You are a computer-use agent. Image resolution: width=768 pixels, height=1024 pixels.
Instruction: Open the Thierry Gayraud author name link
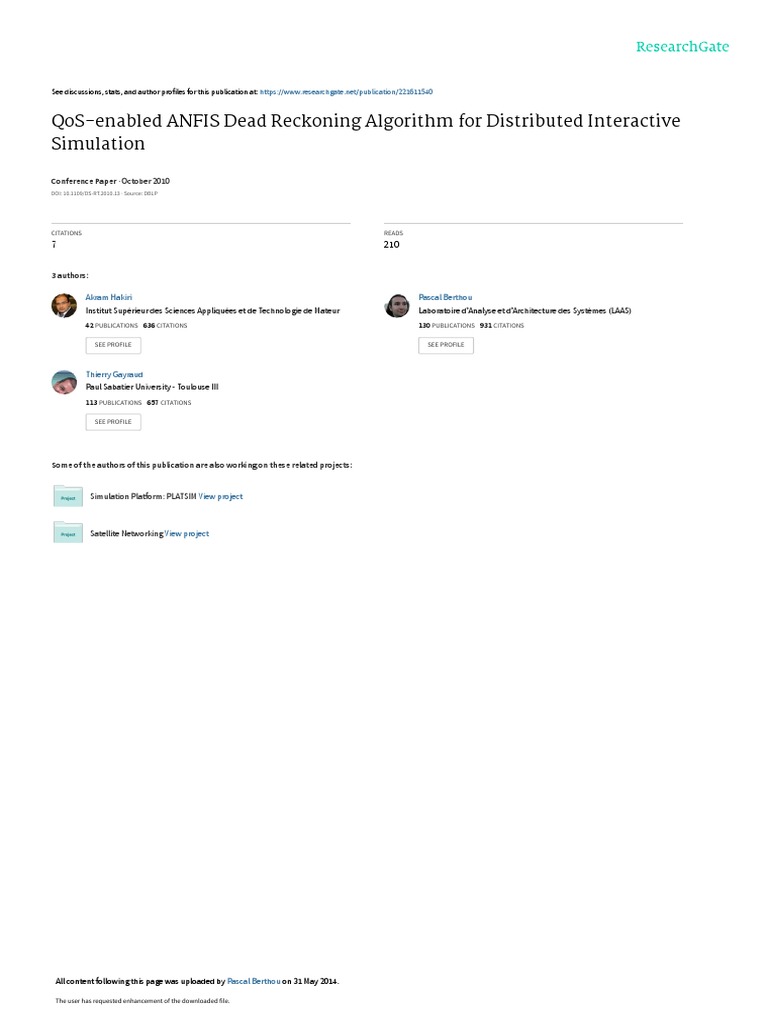(x=114, y=374)
